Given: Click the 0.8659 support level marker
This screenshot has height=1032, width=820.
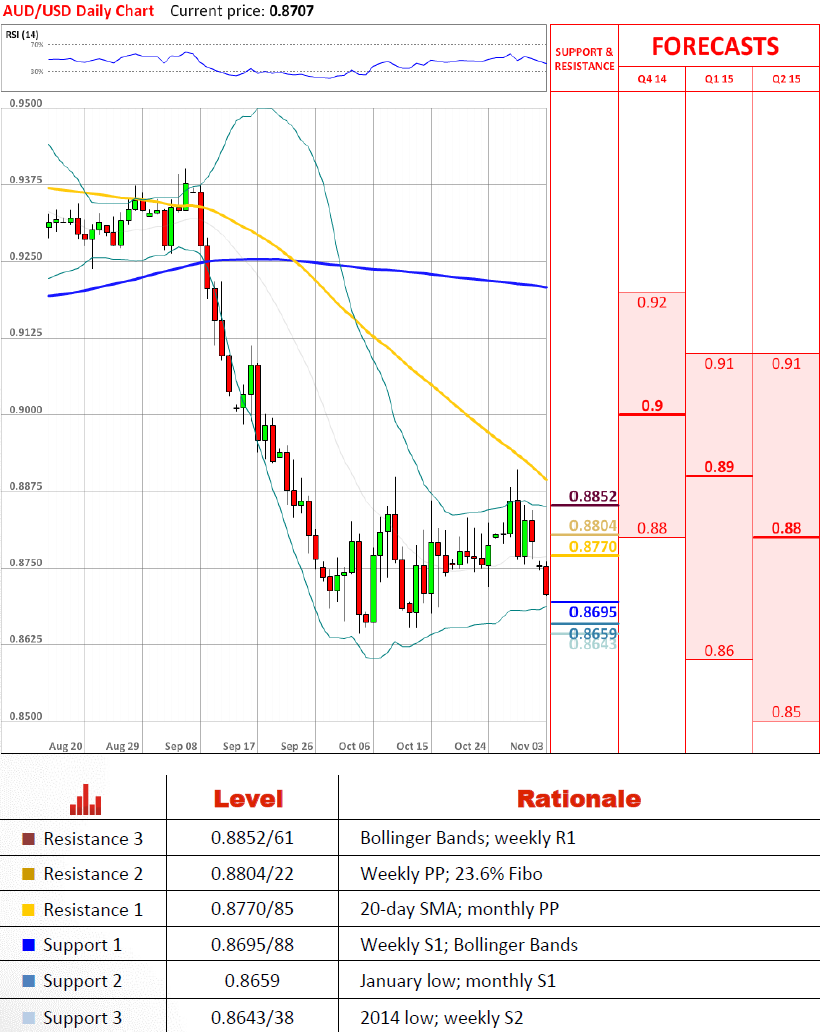Looking at the screenshot, I should pos(592,633).
